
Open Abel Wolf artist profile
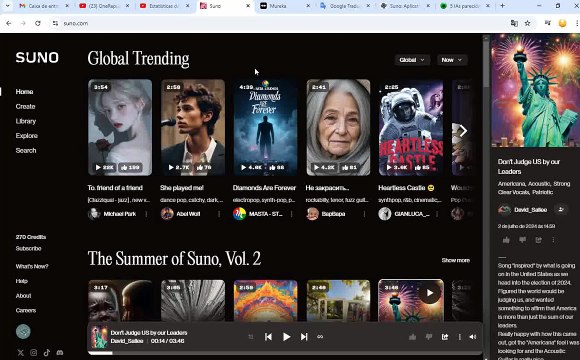point(188,214)
